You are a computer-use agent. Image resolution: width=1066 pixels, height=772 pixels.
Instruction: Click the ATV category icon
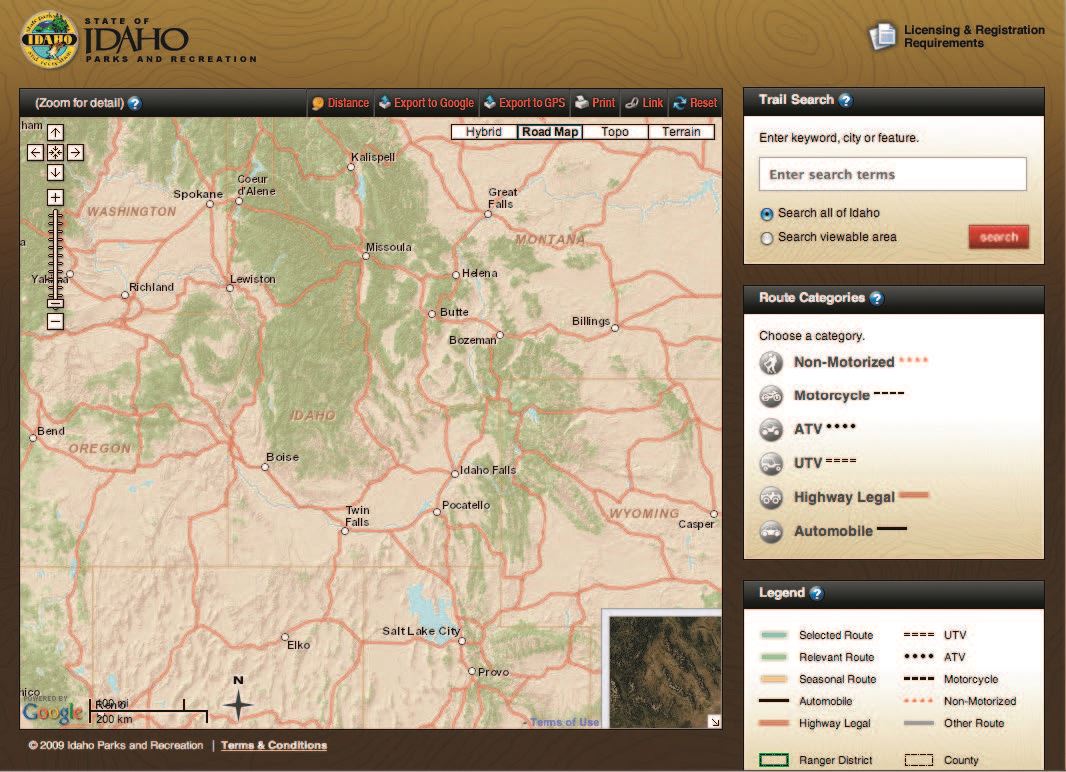(771, 430)
